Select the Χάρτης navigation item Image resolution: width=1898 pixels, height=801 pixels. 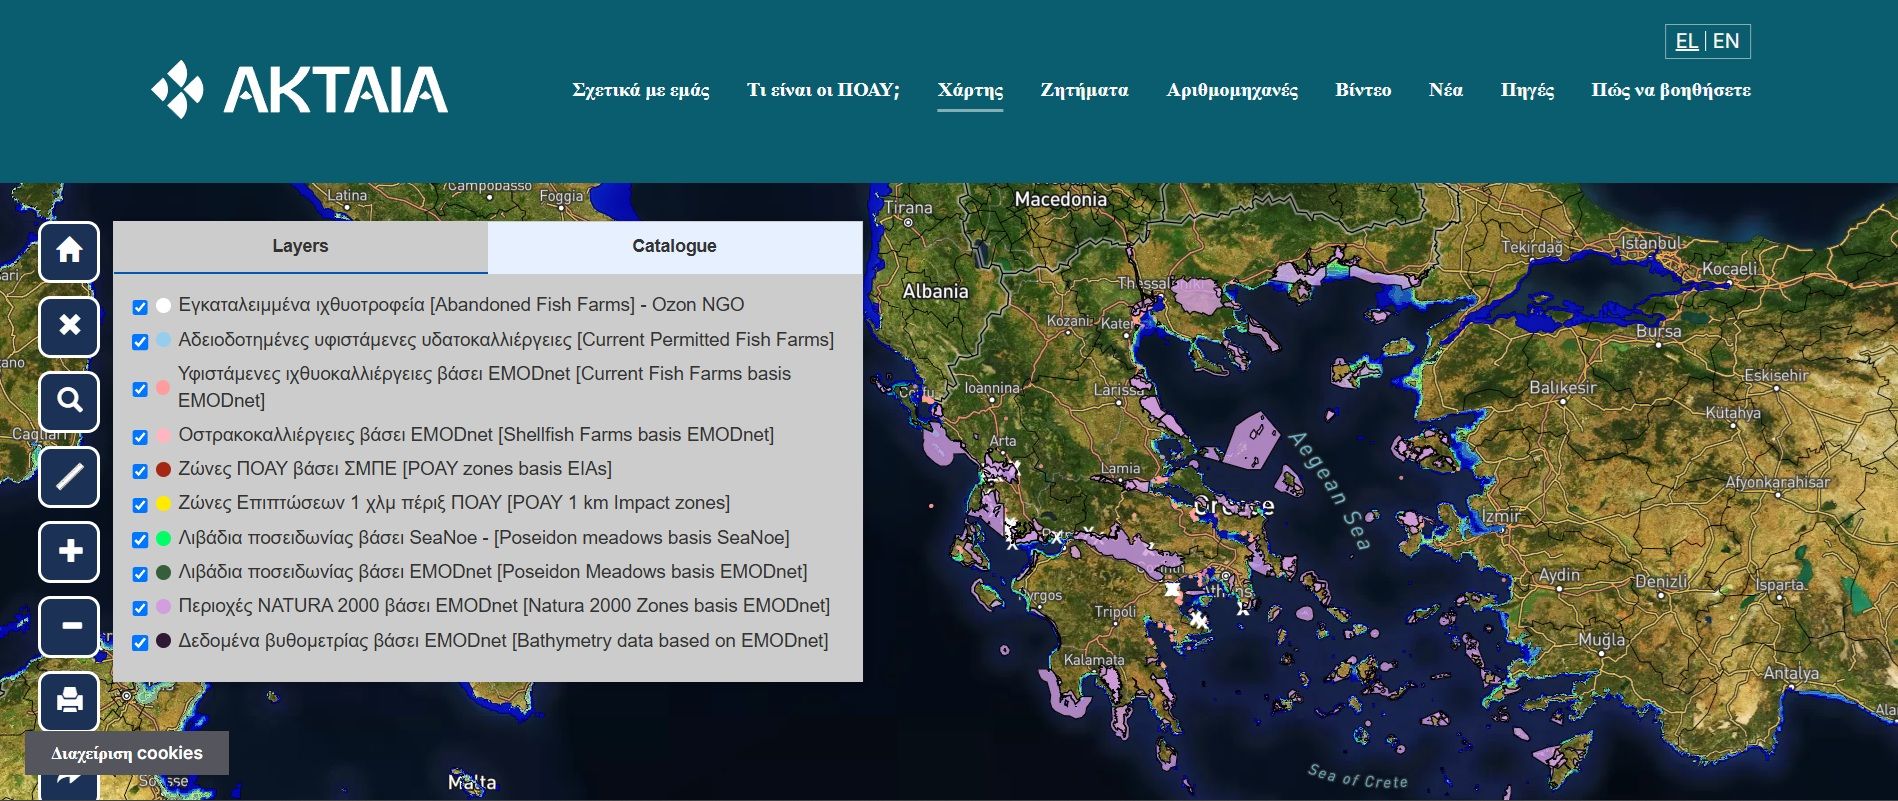click(970, 90)
